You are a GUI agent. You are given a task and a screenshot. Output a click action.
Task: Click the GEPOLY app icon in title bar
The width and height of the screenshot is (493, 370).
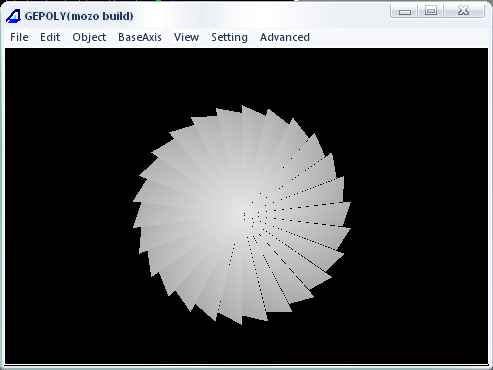pyautogui.click(x=13, y=16)
